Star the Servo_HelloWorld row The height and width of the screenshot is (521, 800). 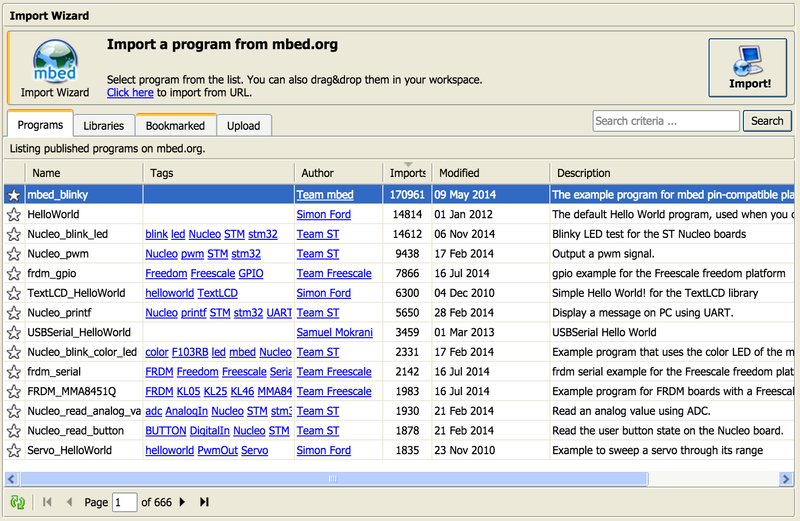[14, 451]
